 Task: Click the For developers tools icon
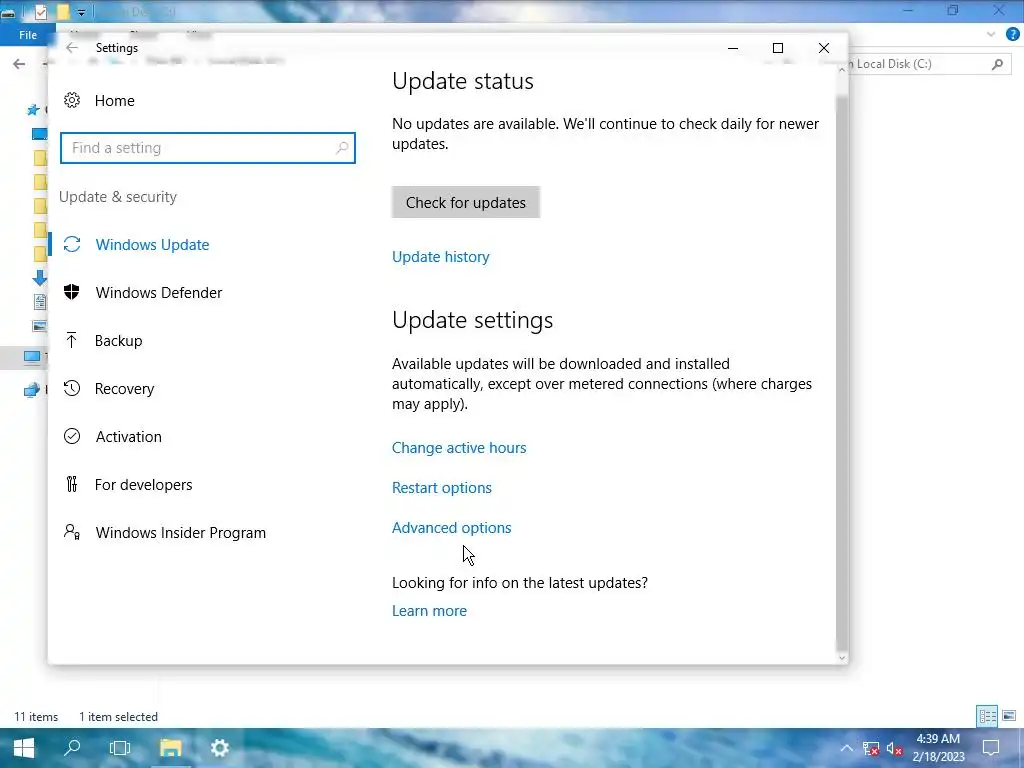[x=72, y=484]
